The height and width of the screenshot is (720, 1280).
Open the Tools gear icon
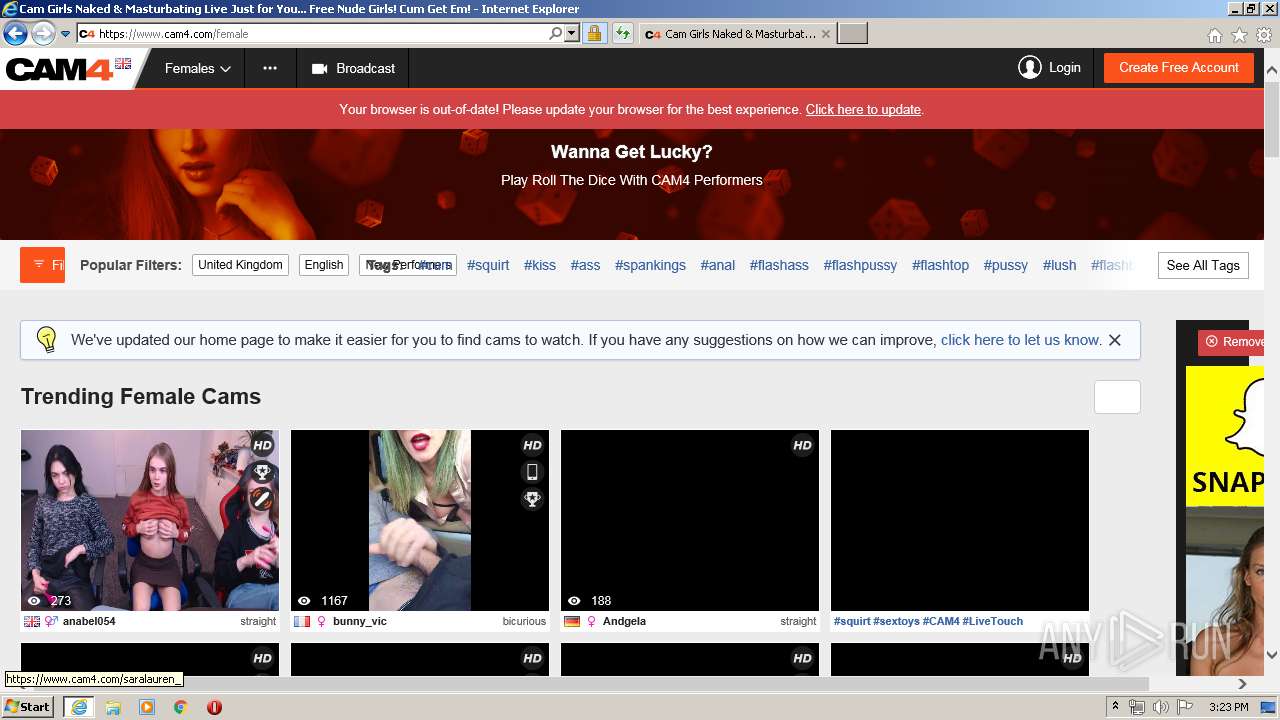(1264, 35)
